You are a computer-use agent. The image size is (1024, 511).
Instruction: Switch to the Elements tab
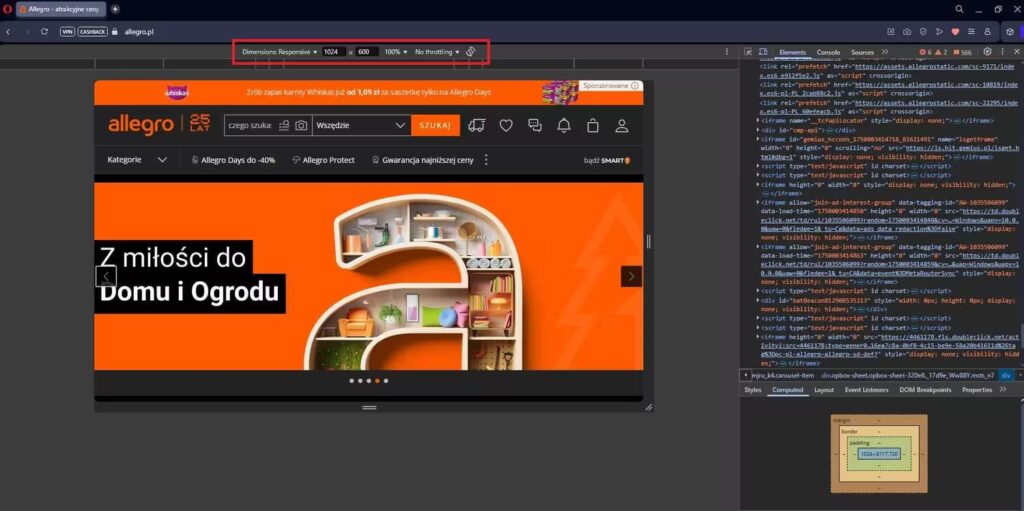point(792,52)
